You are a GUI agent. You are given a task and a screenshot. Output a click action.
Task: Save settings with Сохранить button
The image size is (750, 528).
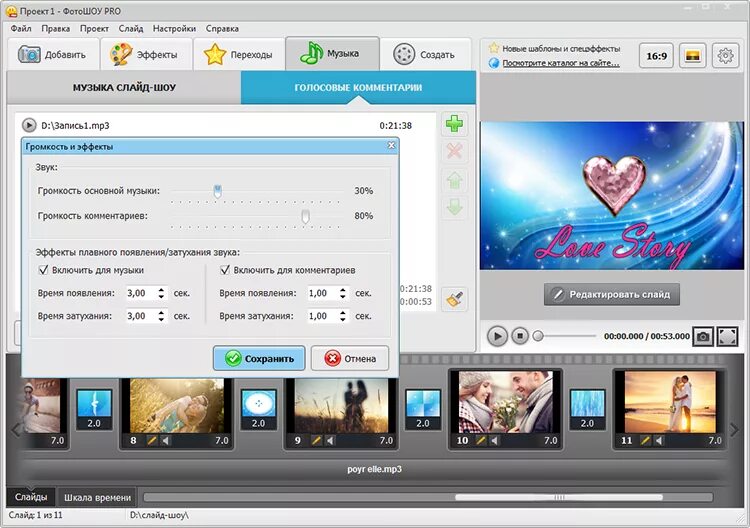[259, 358]
